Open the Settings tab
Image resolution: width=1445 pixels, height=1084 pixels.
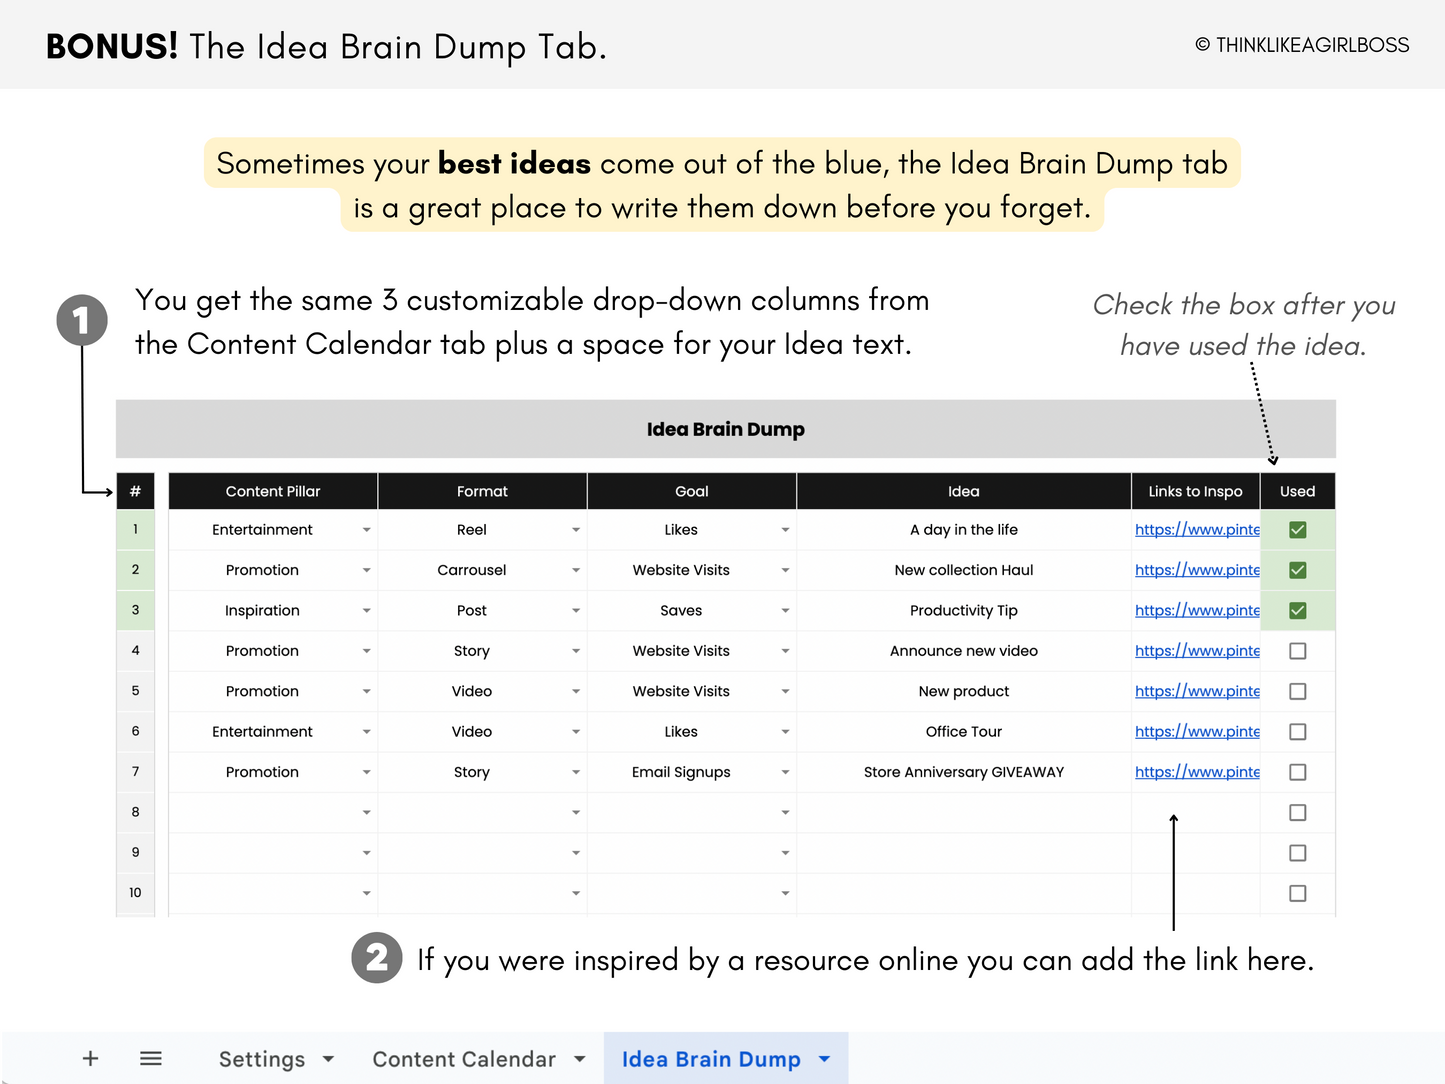point(261,1058)
